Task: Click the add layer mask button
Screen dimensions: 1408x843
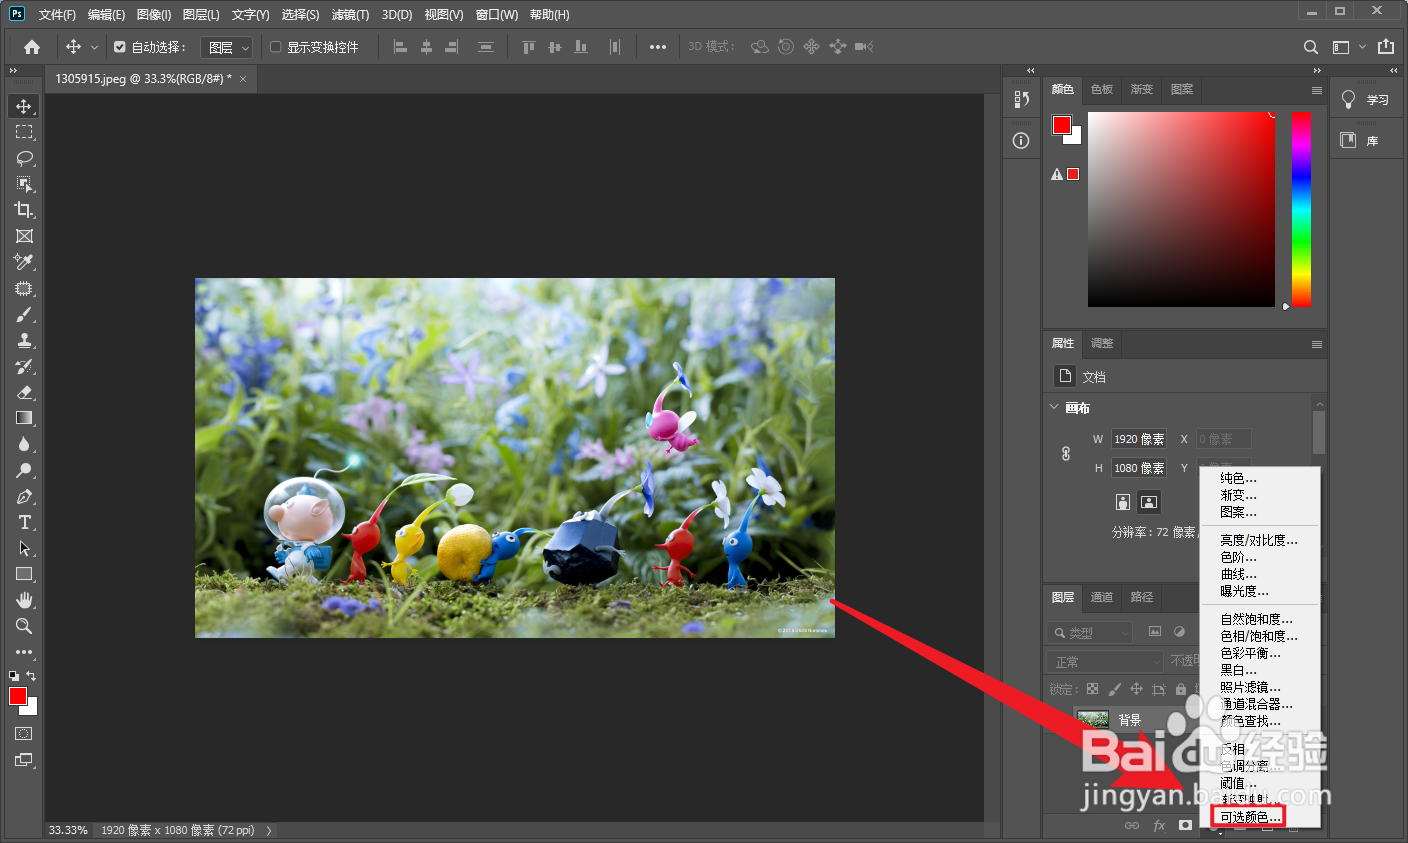Action: pyautogui.click(x=1186, y=826)
